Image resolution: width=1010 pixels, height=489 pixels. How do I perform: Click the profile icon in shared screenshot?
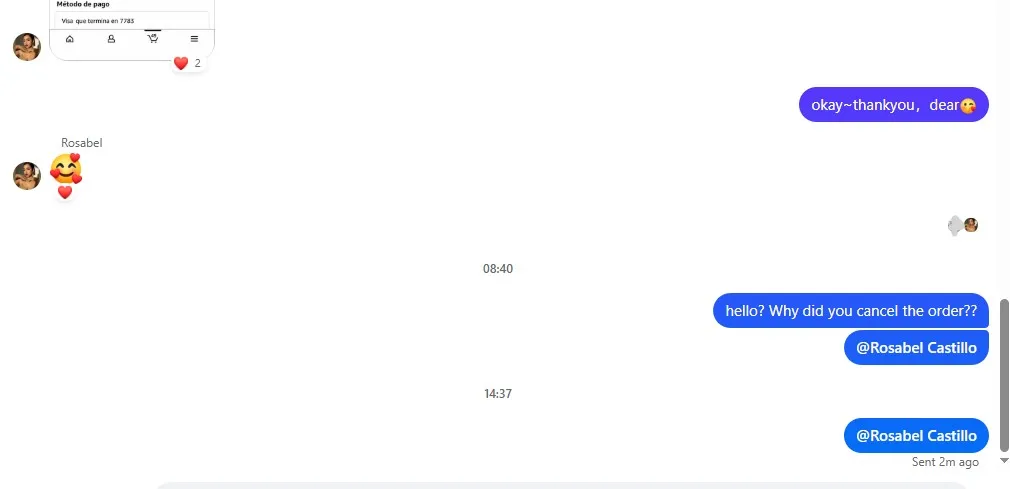(x=111, y=39)
